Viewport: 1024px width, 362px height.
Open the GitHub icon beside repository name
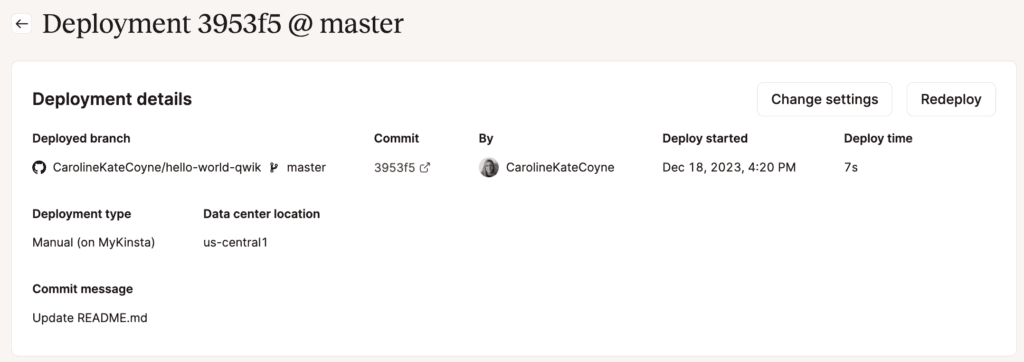click(39, 168)
